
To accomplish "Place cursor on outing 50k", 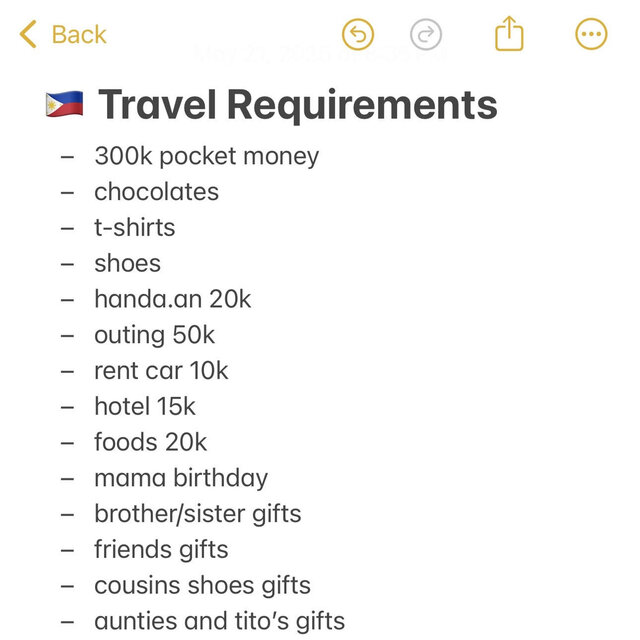I will point(154,336).
